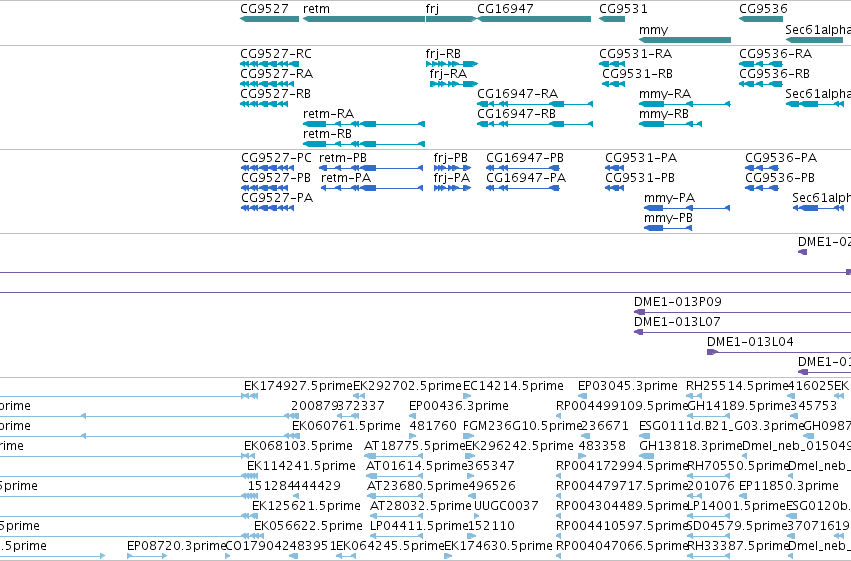Click the CG16947-RB transcript label
Image resolution: width=851 pixels, height=561 pixels.
pos(517,114)
